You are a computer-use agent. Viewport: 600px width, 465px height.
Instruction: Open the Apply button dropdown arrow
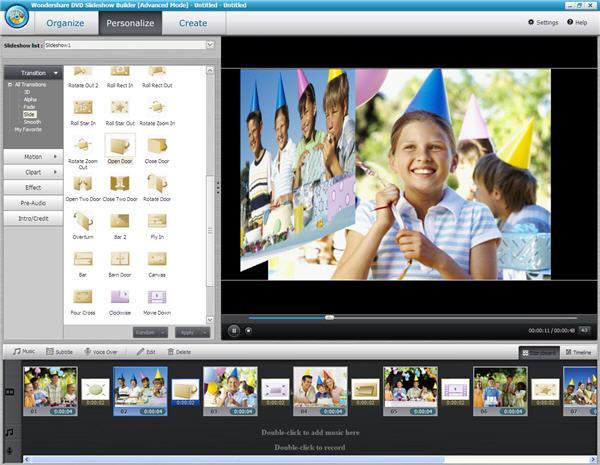[205, 333]
